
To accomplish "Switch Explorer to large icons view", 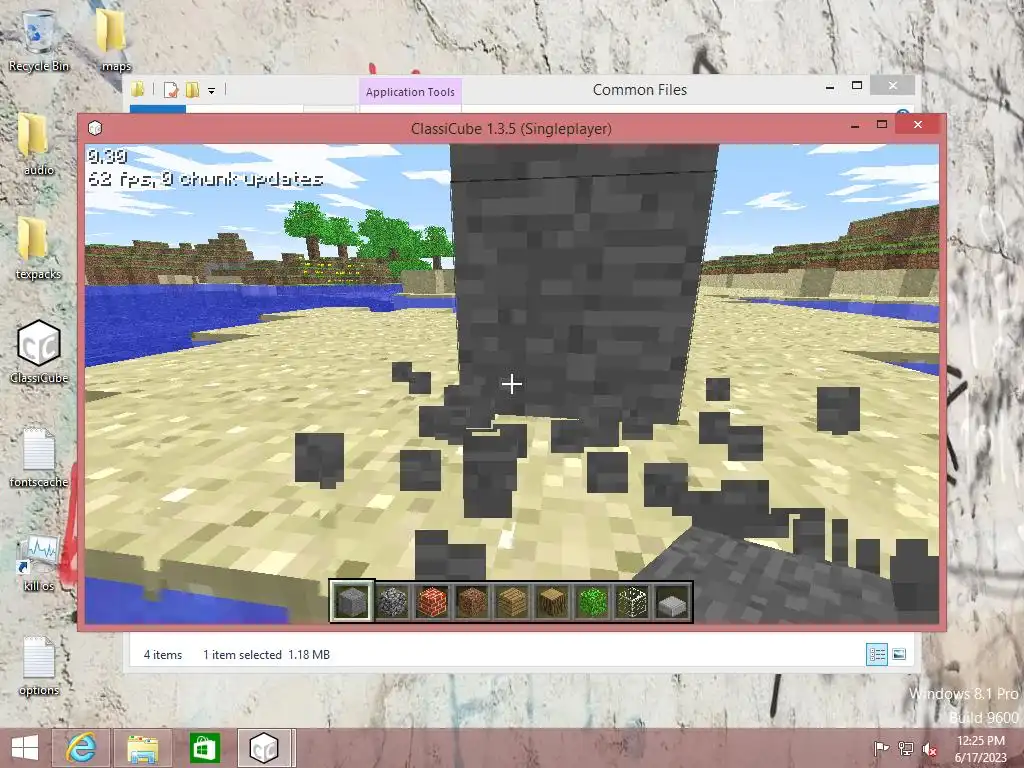I will click(x=899, y=654).
